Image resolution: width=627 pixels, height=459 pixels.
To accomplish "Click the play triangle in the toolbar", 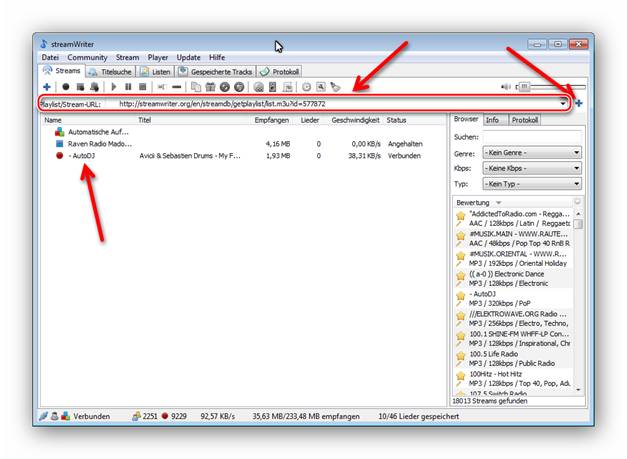I will [x=114, y=87].
